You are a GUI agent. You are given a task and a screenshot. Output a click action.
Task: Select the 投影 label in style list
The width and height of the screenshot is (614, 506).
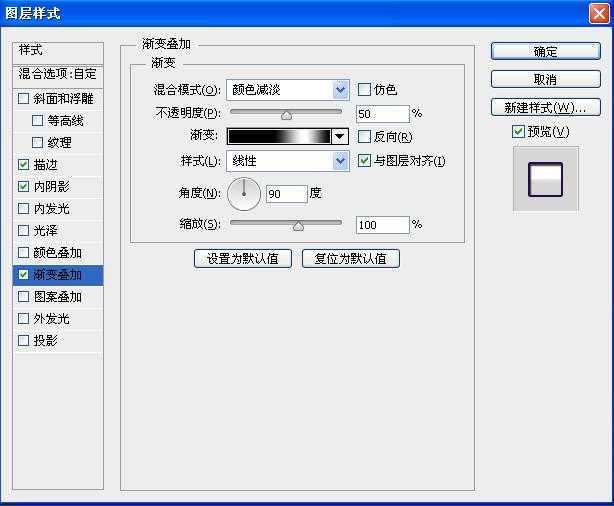click(45, 340)
